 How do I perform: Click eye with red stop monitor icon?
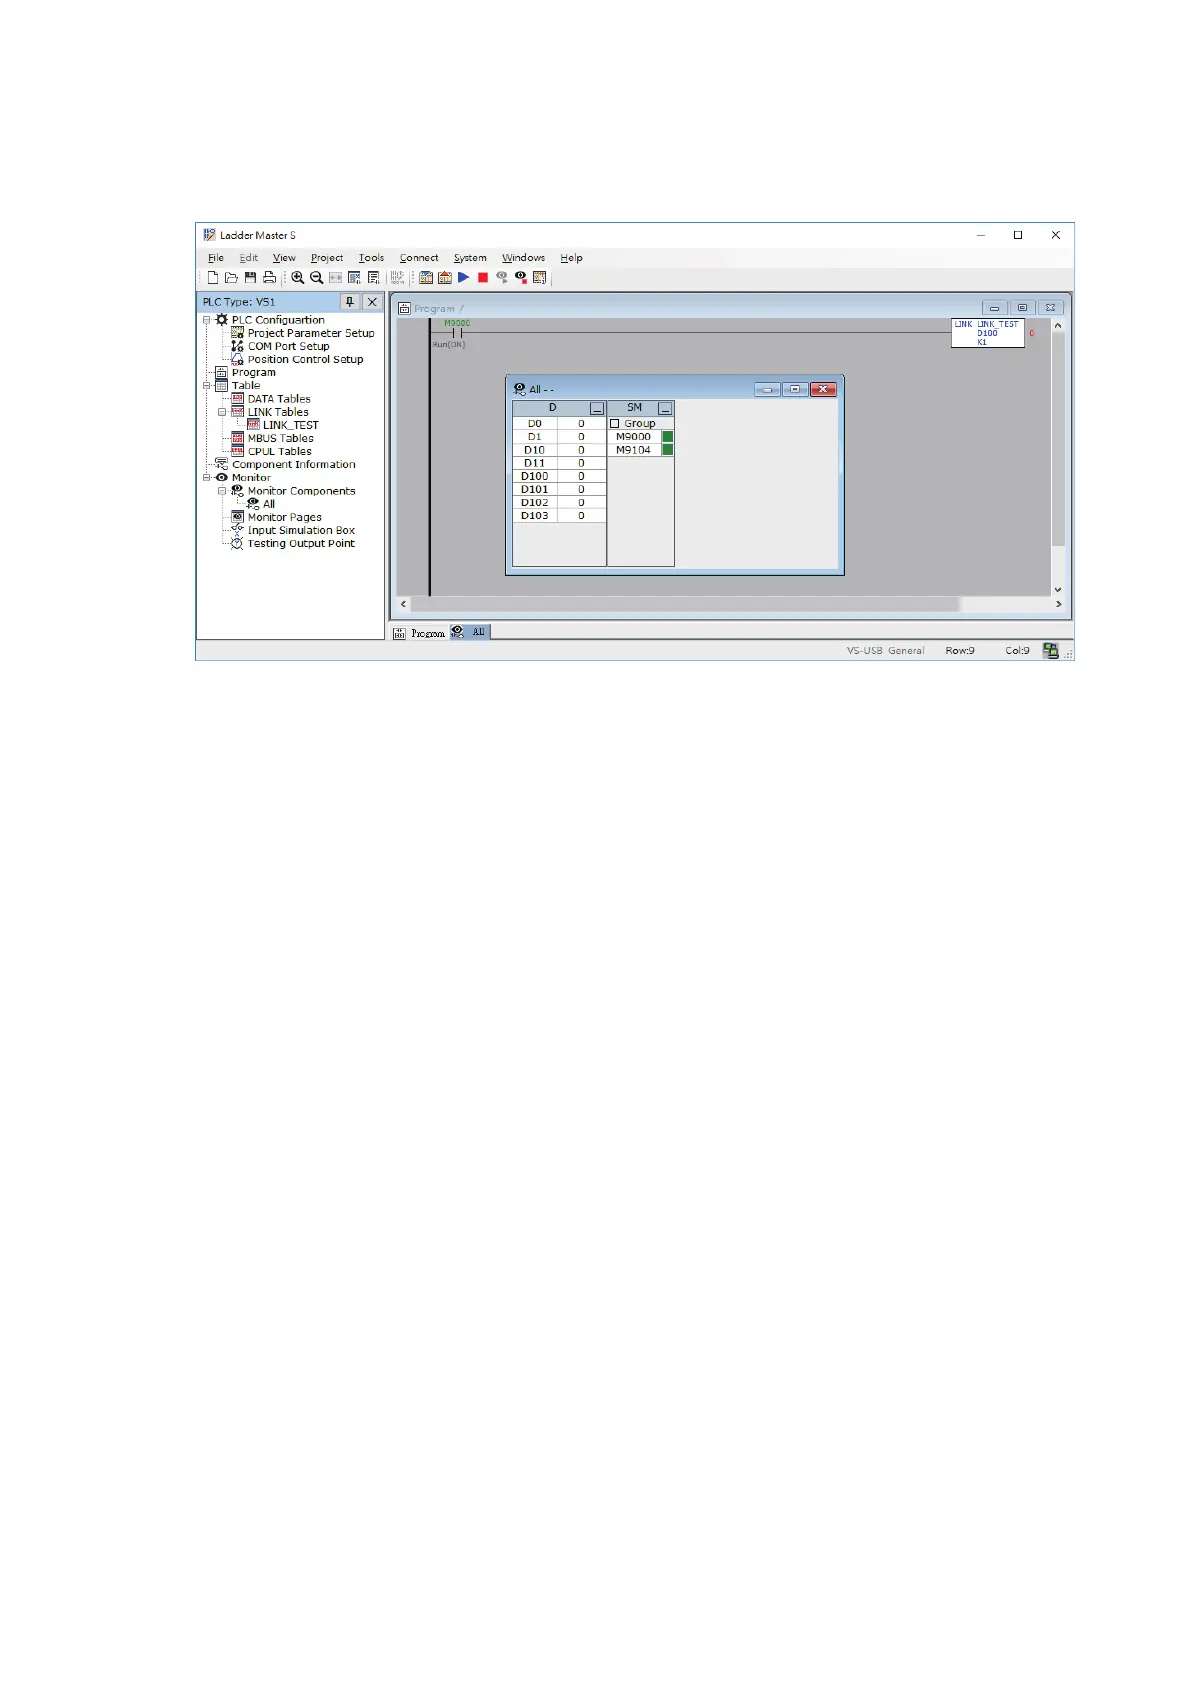pyautogui.click(x=521, y=278)
